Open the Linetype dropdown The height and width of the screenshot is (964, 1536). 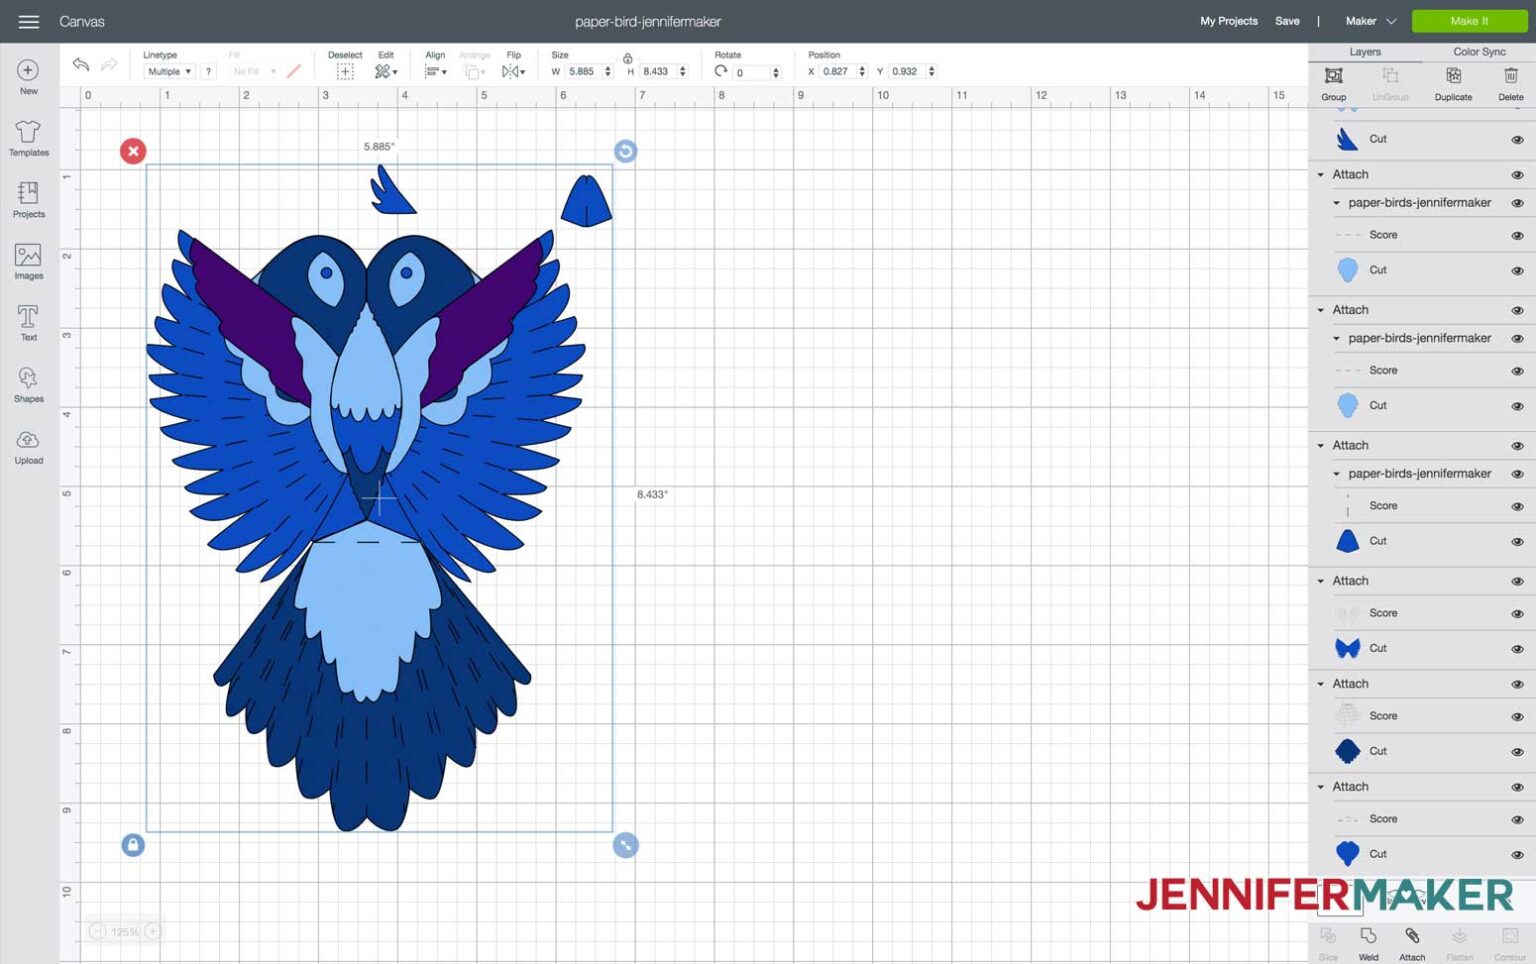click(x=169, y=71)
